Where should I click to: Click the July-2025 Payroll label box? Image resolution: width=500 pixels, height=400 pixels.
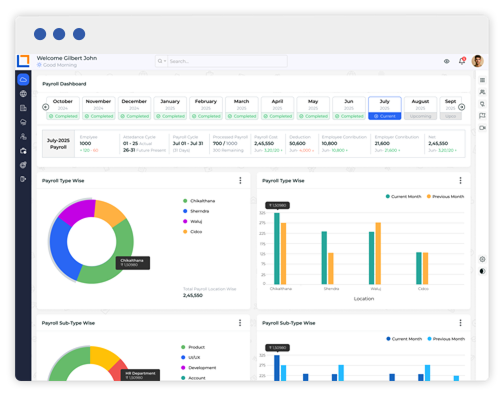[x=58, y=144]
